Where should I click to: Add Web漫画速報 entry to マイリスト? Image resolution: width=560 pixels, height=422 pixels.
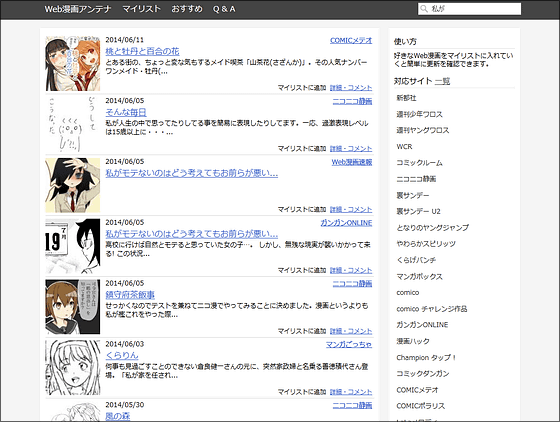point(302,210)
